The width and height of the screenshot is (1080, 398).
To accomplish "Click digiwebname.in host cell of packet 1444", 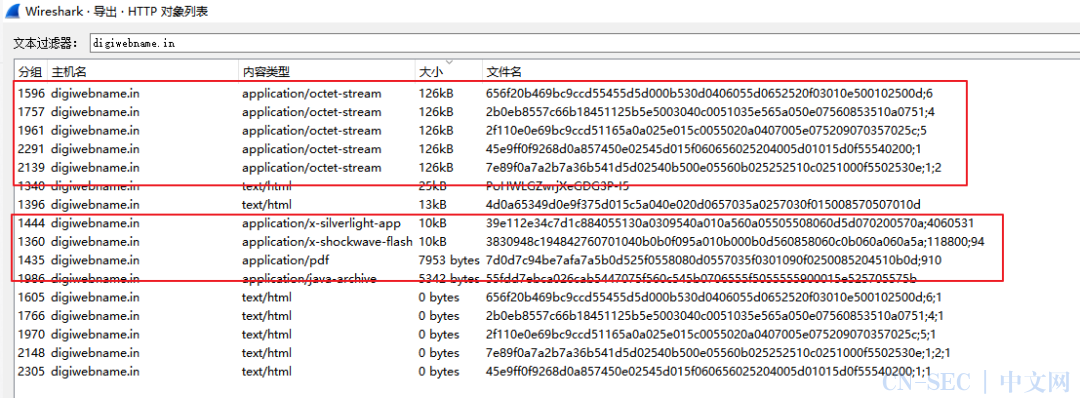I will 95,223.
